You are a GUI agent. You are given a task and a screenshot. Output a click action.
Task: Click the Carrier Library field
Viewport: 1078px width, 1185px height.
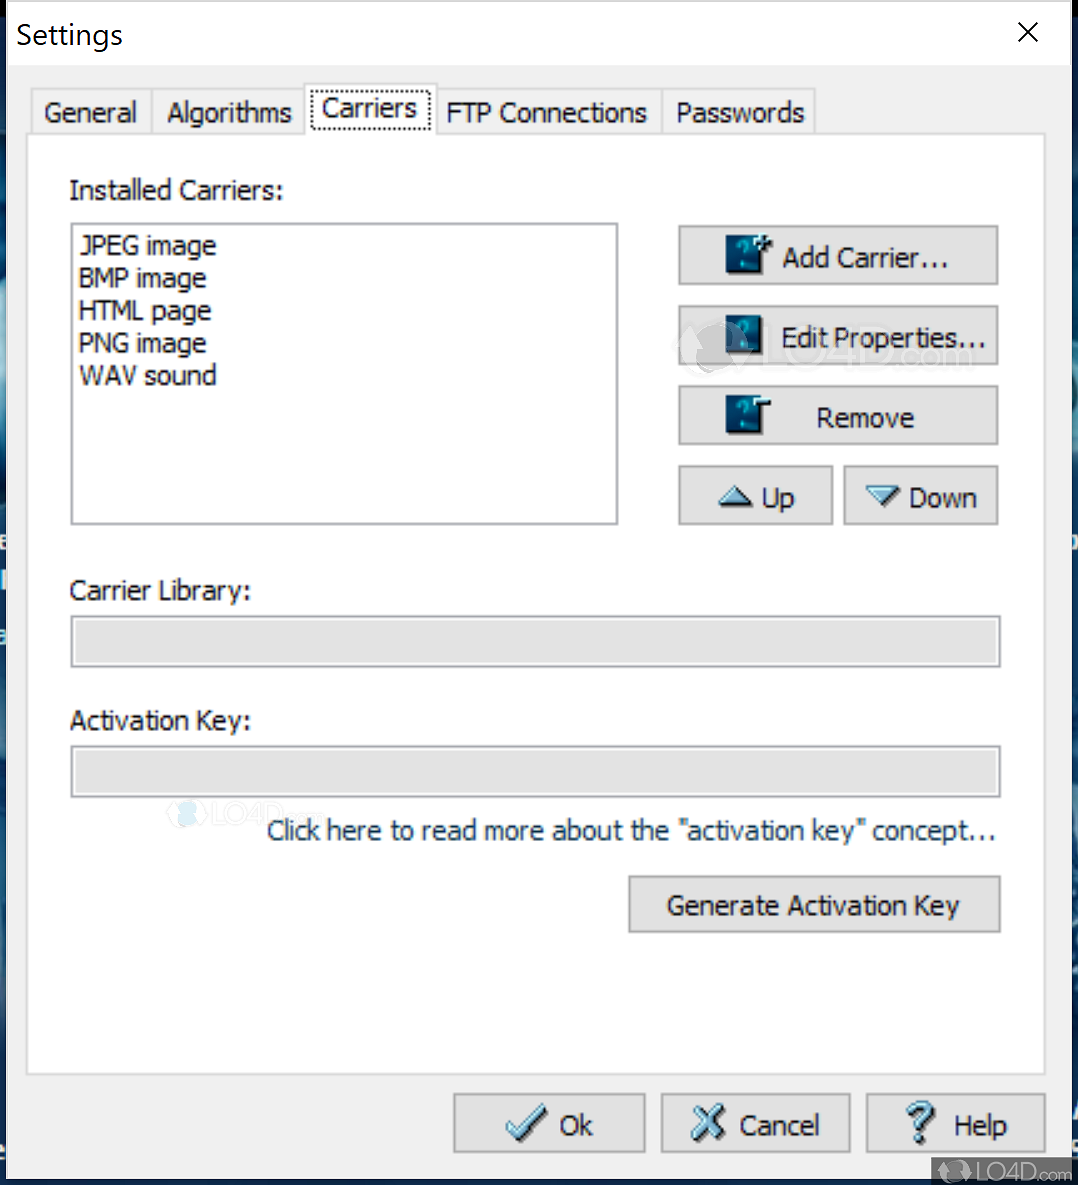(535, 641)
